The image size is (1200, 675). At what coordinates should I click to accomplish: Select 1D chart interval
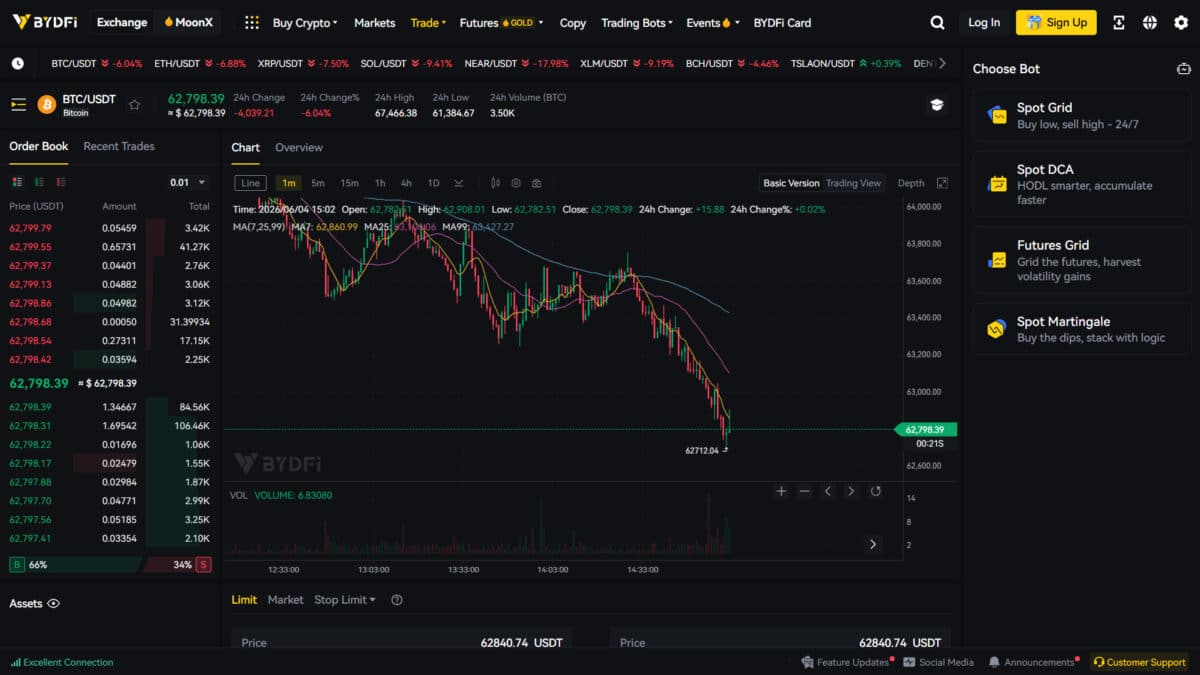(x=433, y=183)
